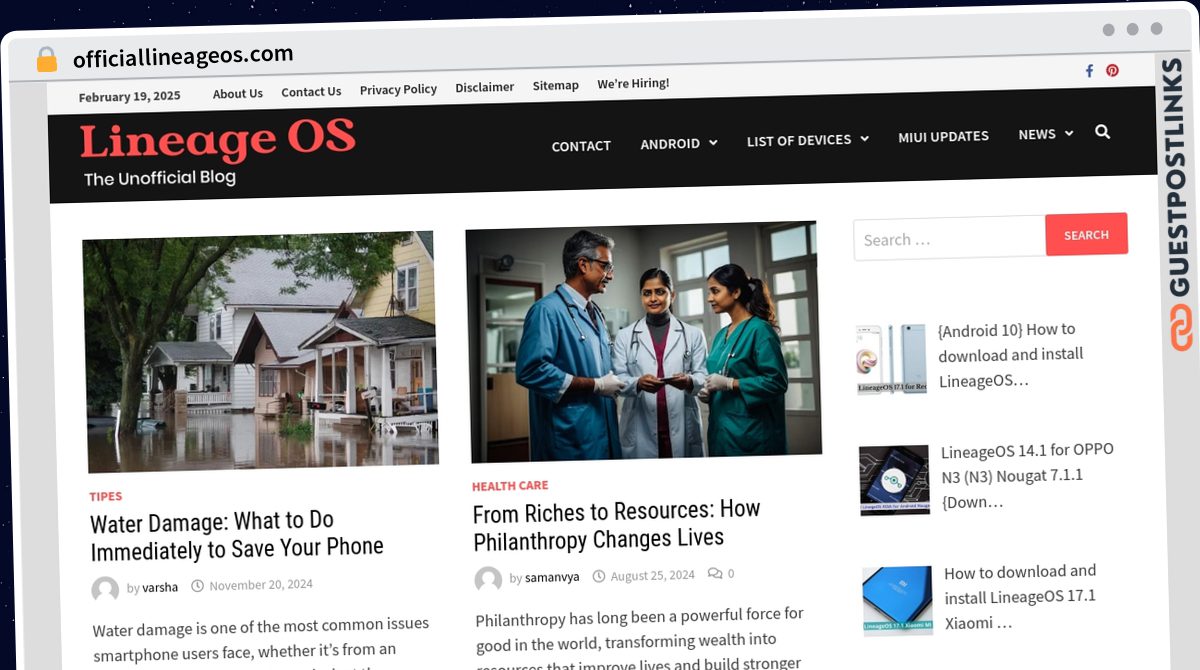The width and height of the screenshot is (1200, 670).
Task: Open the Privacy Policy link
Action: [398, 89]
